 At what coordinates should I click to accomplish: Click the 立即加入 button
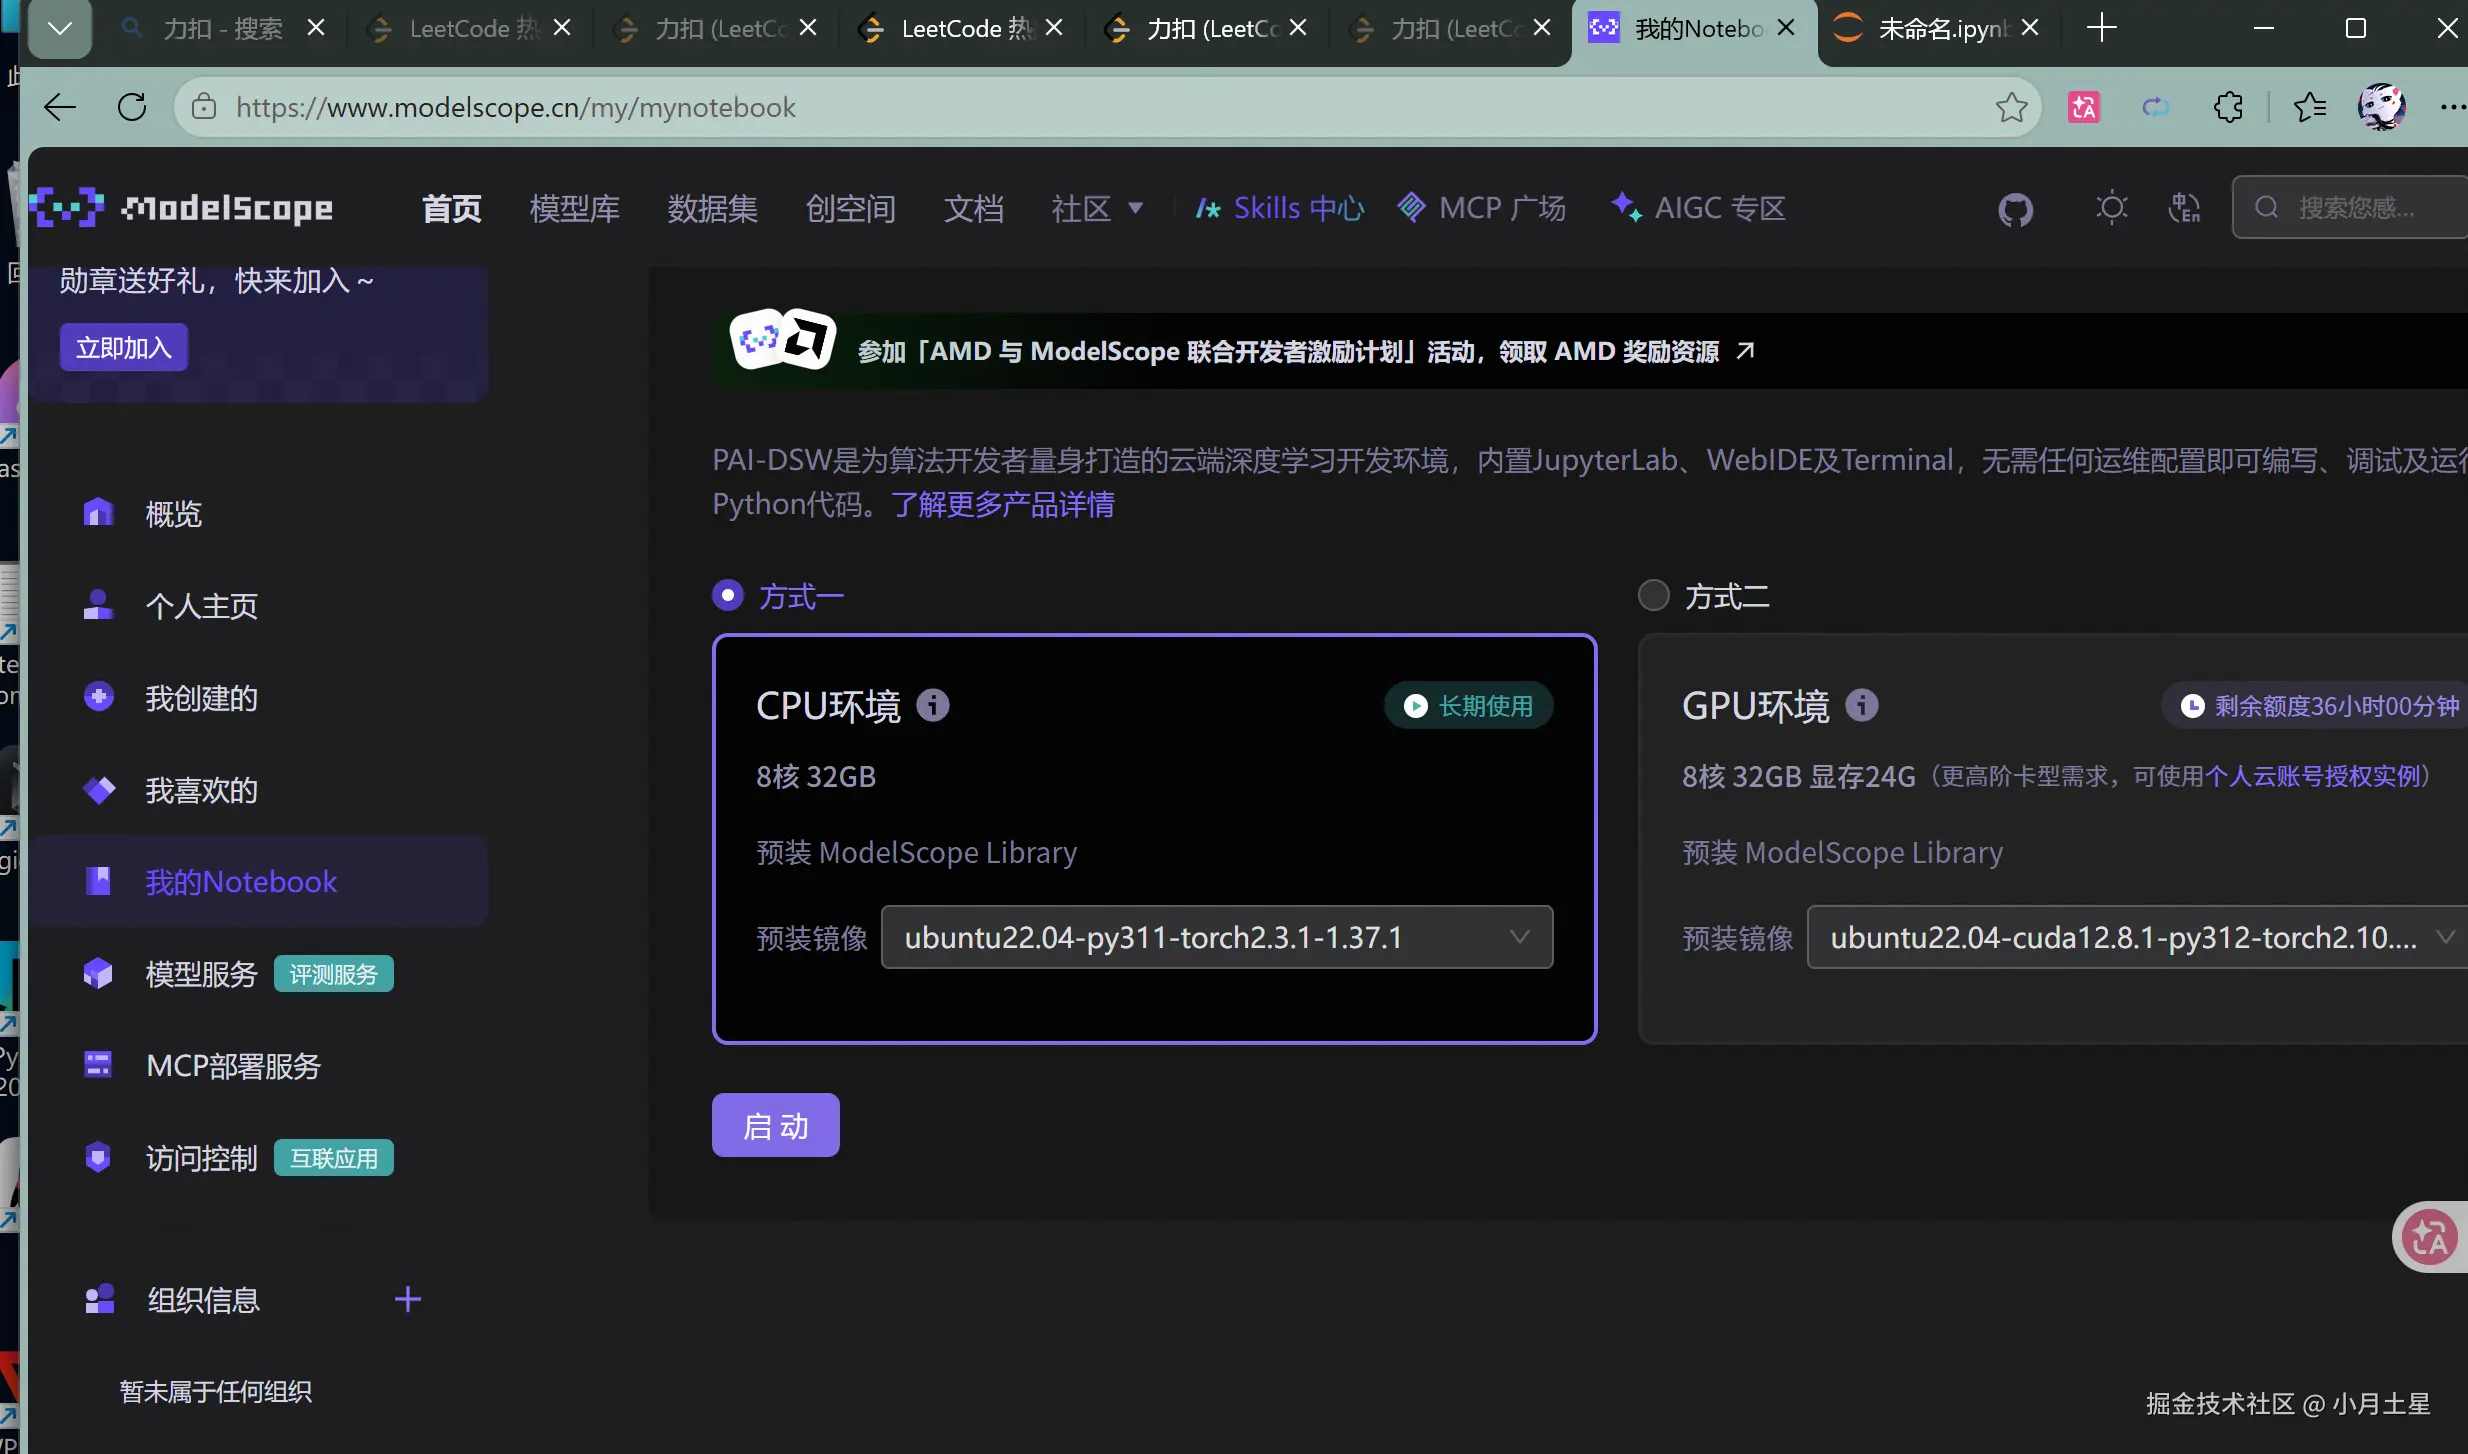click(124, 347)
